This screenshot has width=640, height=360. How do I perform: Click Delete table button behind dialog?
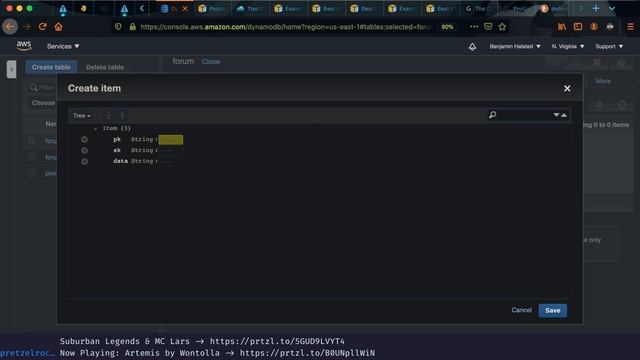coord(105,67)
